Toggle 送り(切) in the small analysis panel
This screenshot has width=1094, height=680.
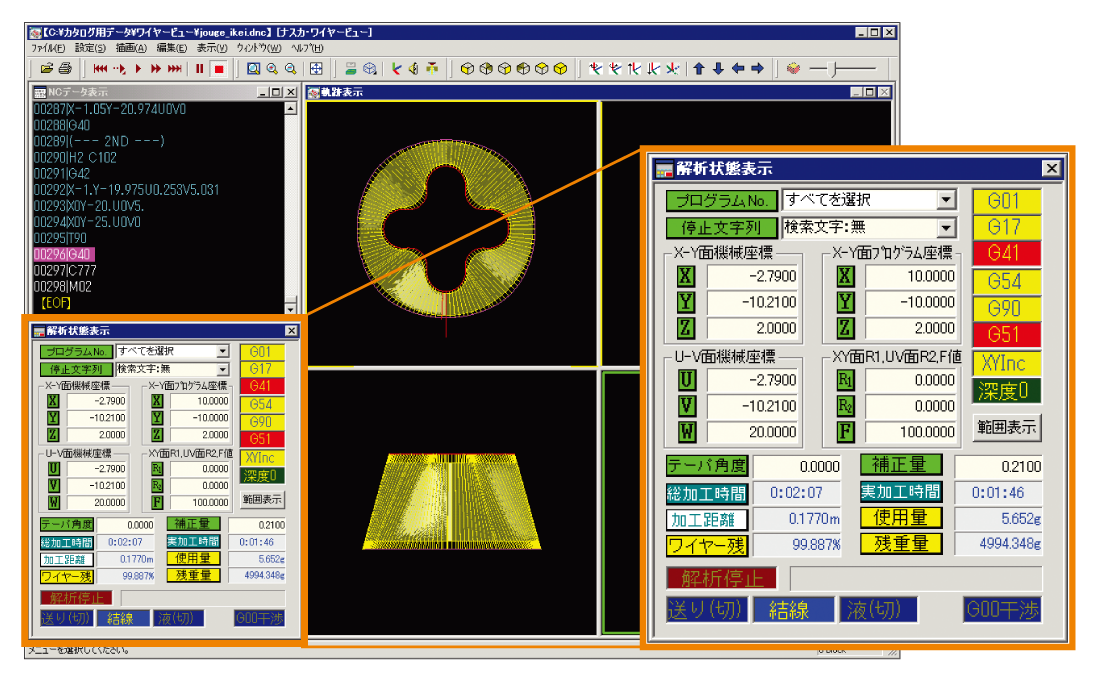click(x=66, y=618)
